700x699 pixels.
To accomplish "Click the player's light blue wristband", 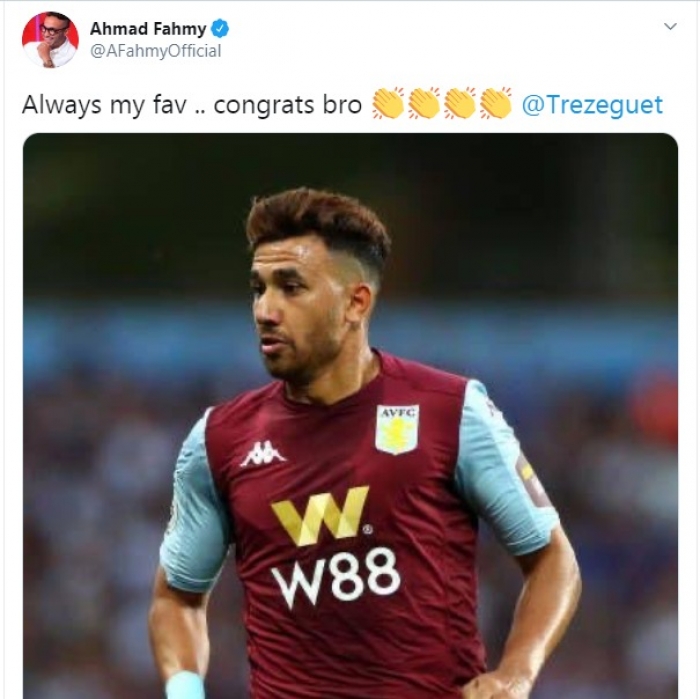I will pyautogui.click(x=185, y=685).
